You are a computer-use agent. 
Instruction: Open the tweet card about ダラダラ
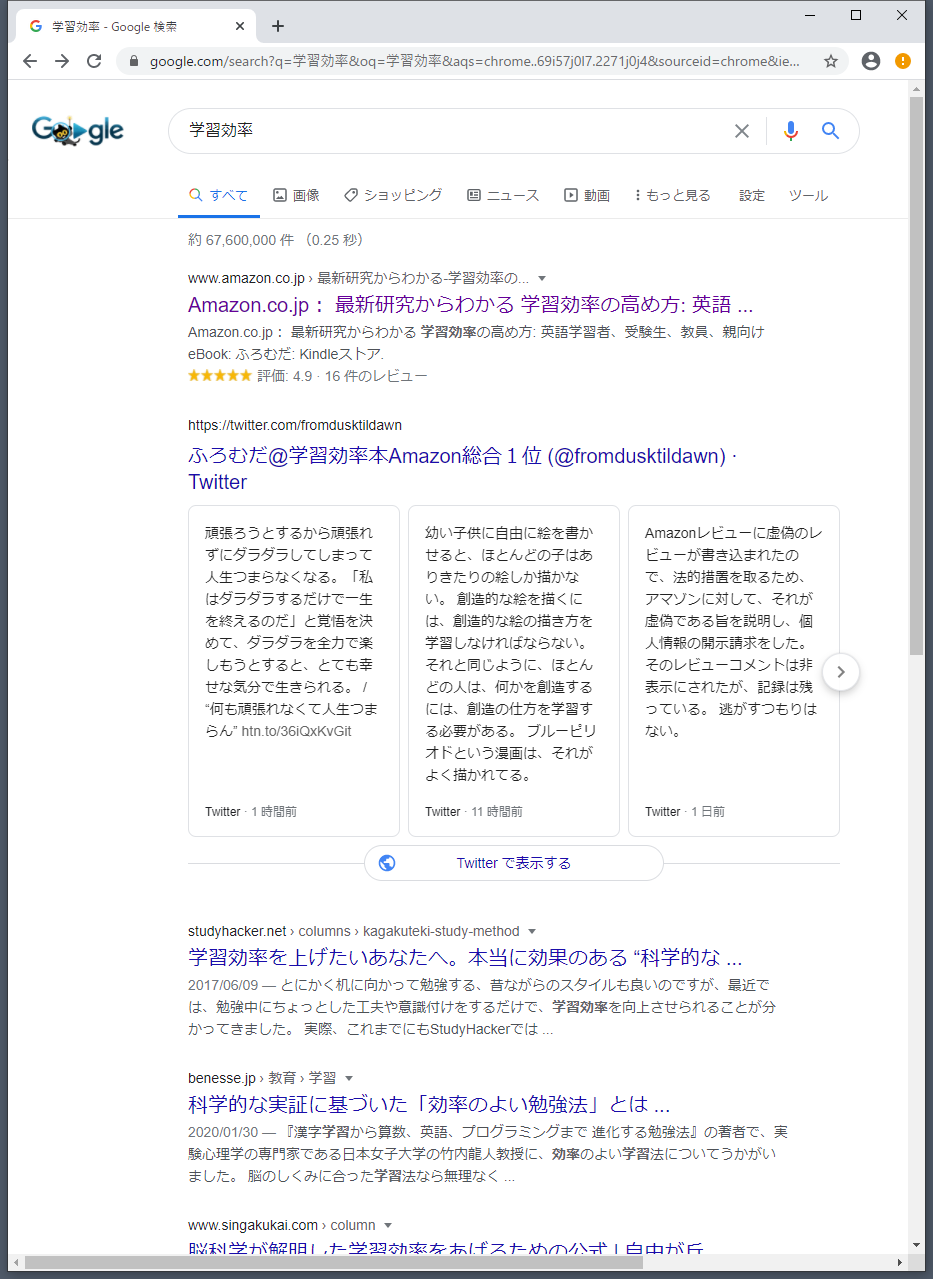[294, 671]
